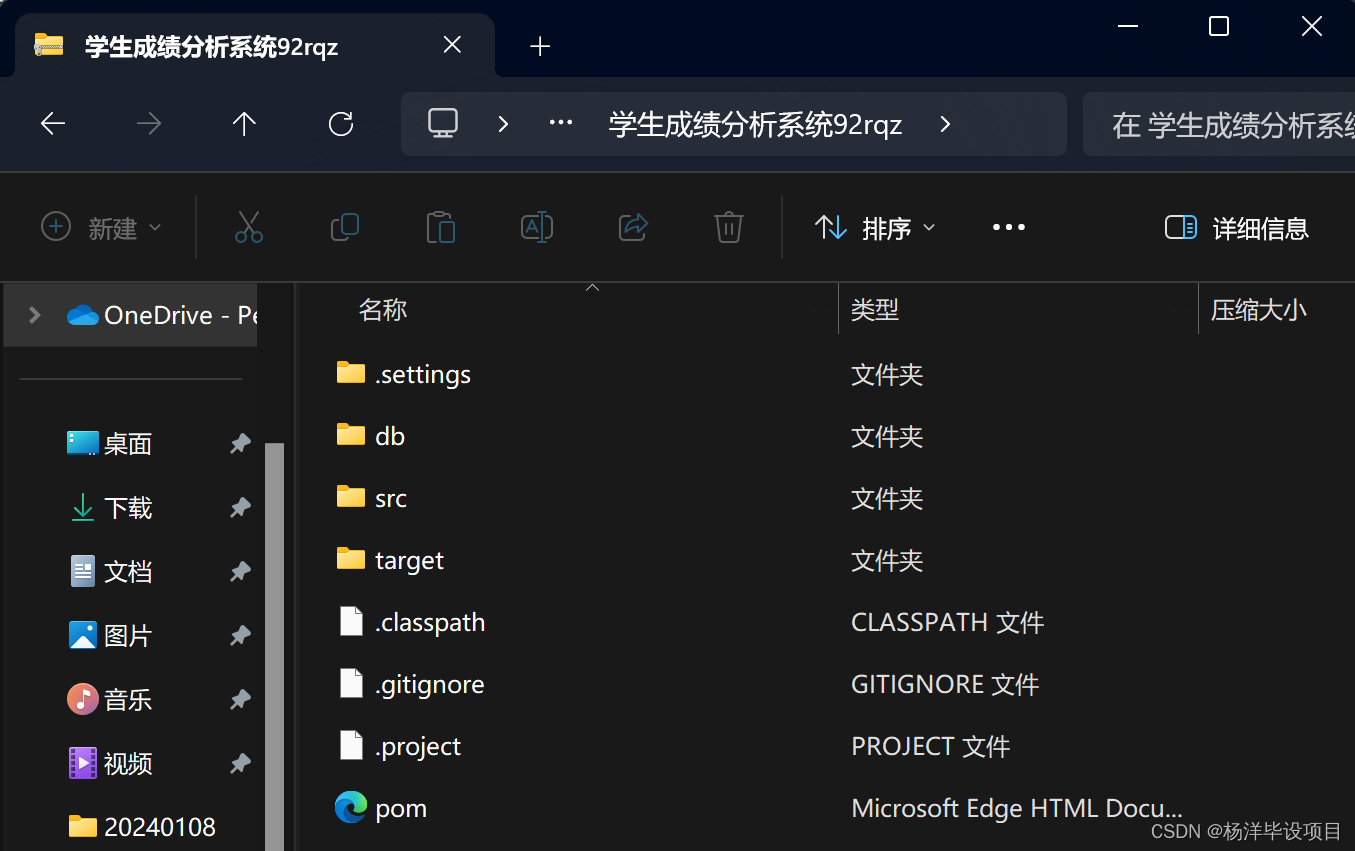Open 音乐 (Music) in the sidebar

(x=109, y=700)
